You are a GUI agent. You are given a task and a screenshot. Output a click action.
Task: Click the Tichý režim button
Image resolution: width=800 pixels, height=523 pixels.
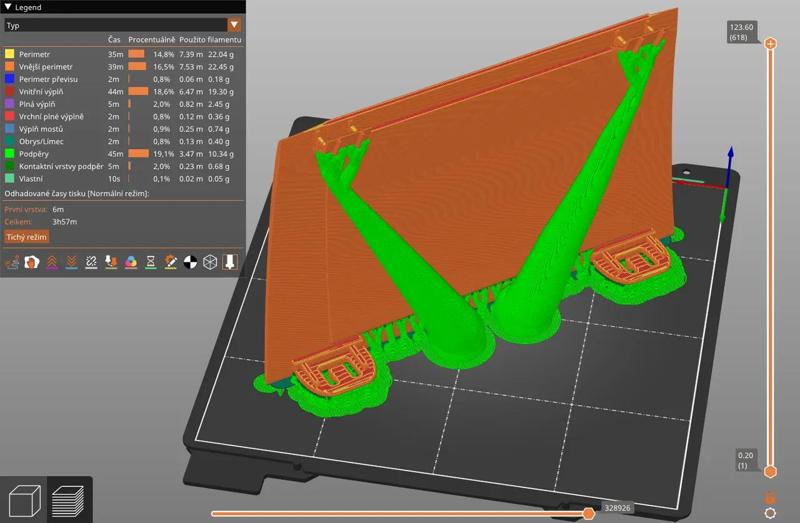tap(27, 237)
